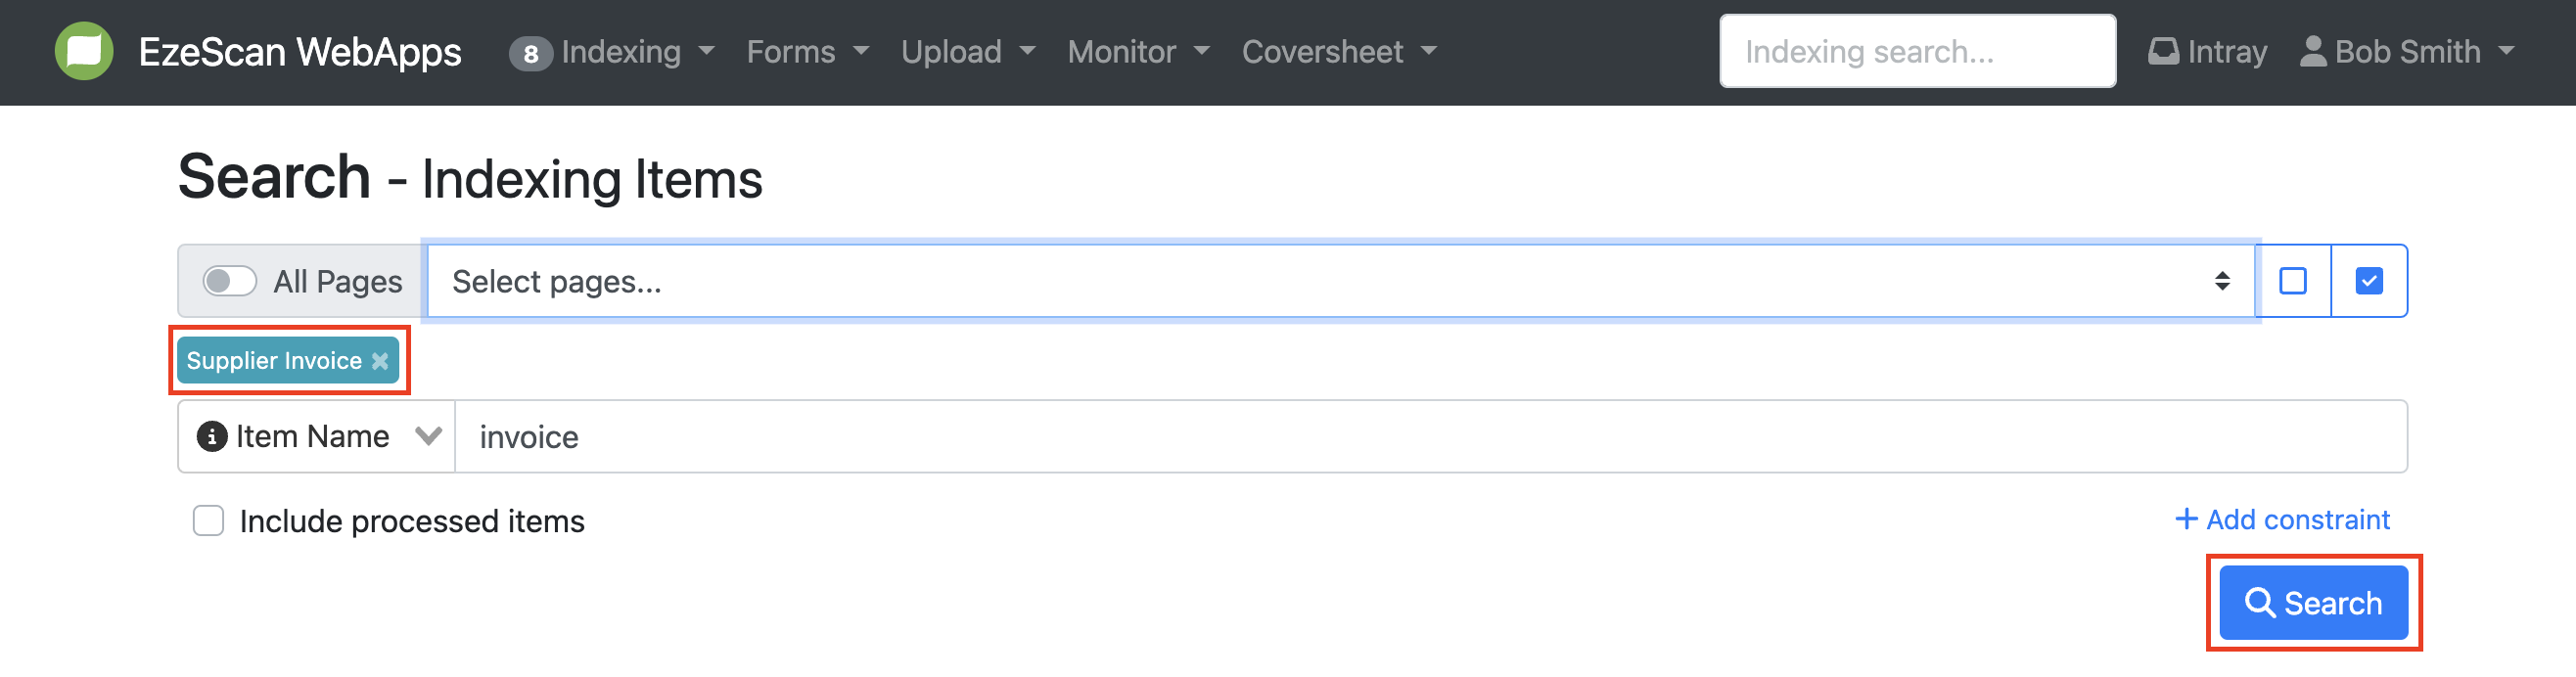
Task: Click the Item Name info icon
Action: (x=212, y=437)
